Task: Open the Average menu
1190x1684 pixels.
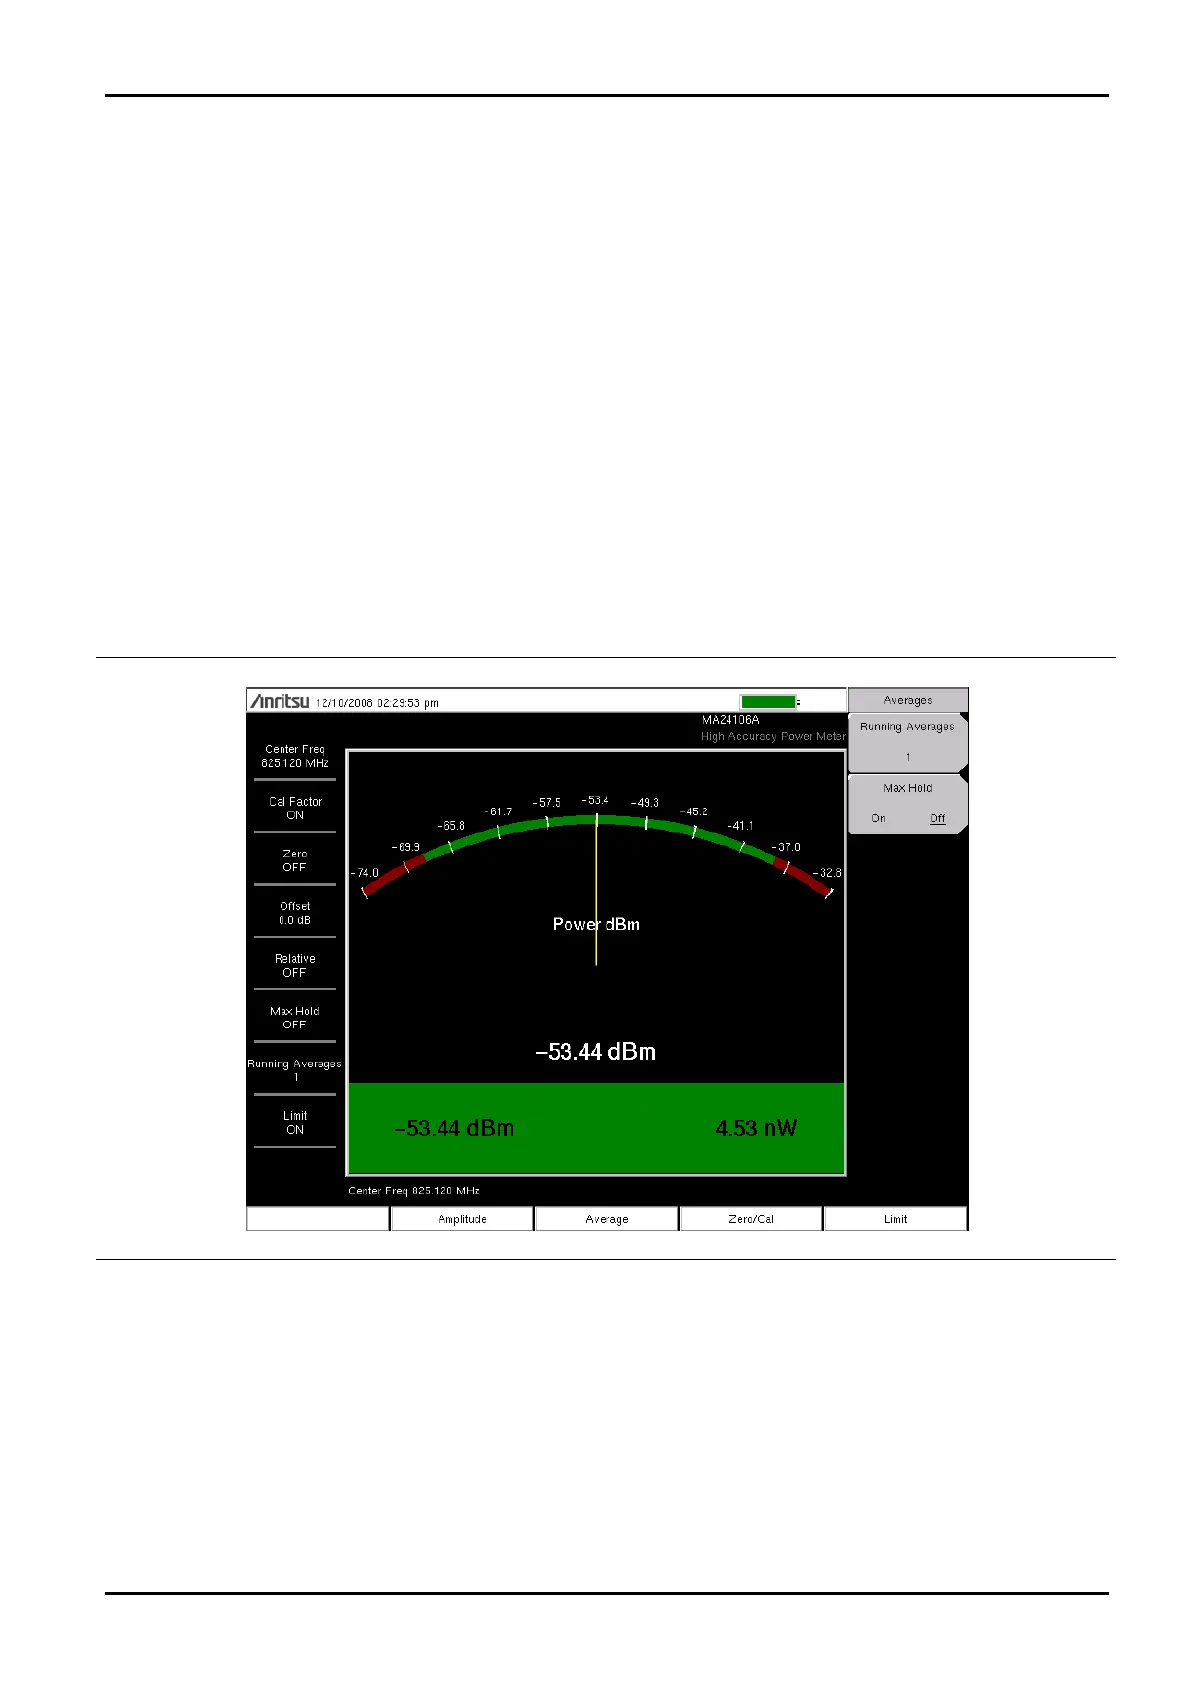Action: coord(607,1219)
